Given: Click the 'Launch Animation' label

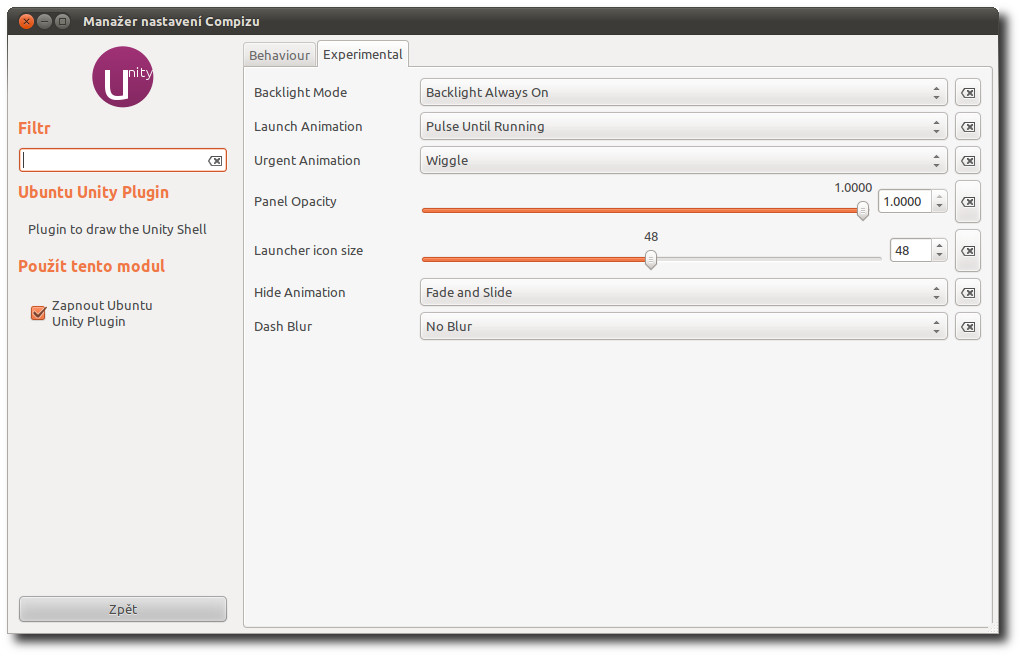Looking at the screenshot, I should click(308, 126).
